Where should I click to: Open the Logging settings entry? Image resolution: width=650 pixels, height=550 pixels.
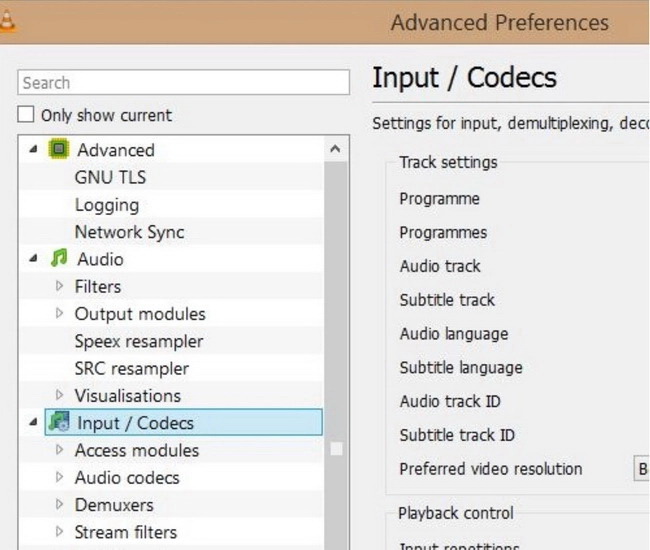[x=106, y=205]
